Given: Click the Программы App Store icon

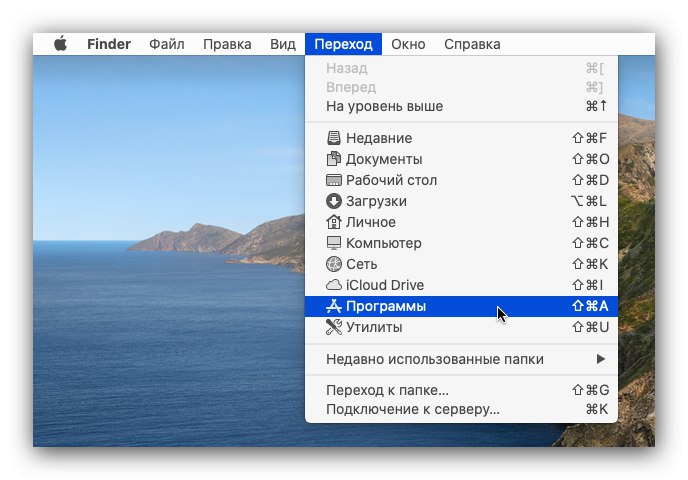Looking at the screenshot, I should [334, 306].
